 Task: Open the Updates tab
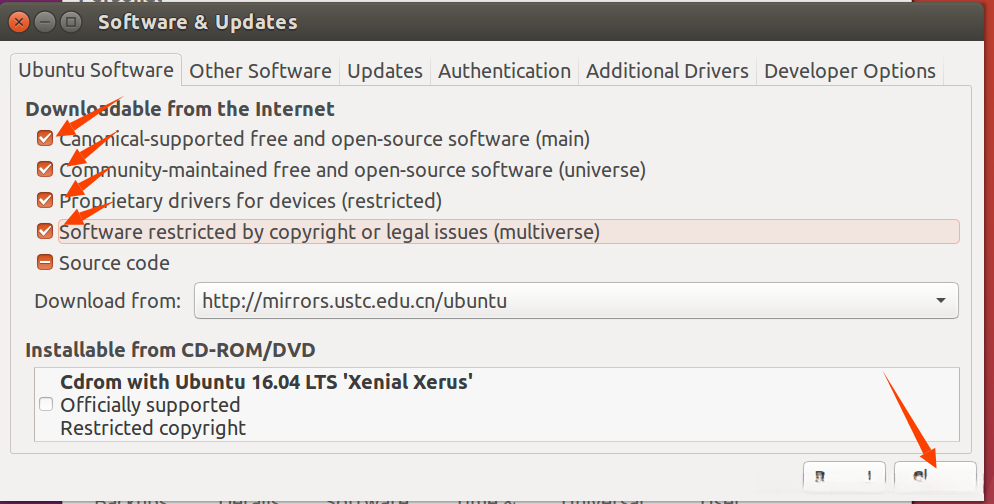pos(385,71)
